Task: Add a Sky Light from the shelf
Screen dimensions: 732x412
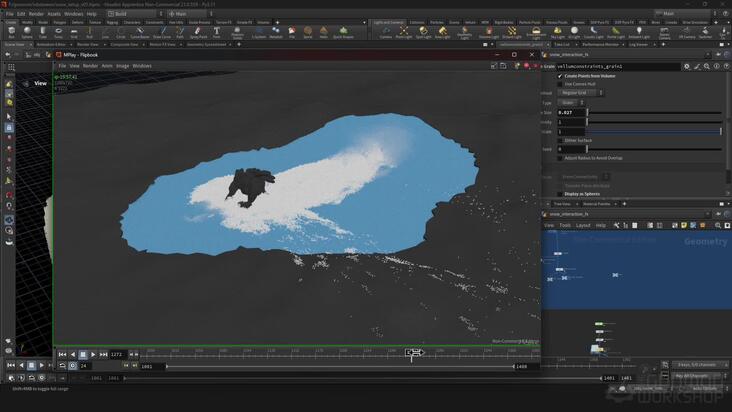Action: [557, 32]
